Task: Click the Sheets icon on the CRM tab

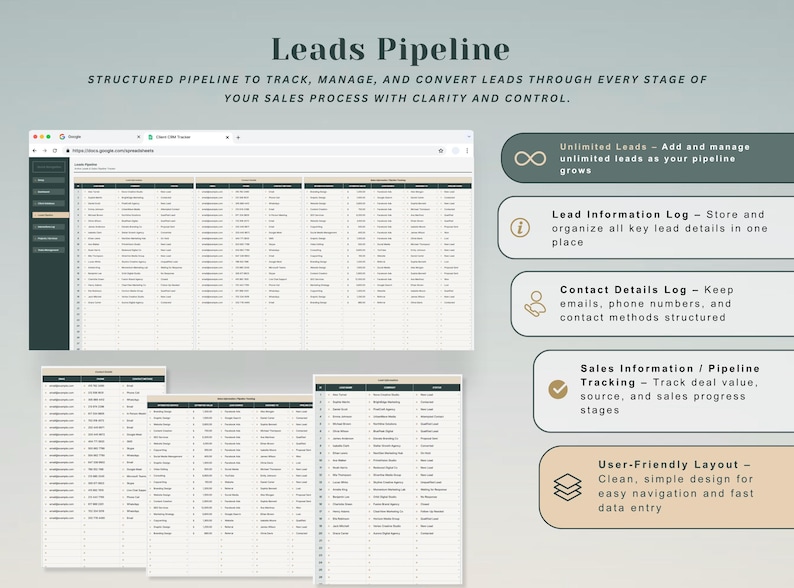Action: 150,137
